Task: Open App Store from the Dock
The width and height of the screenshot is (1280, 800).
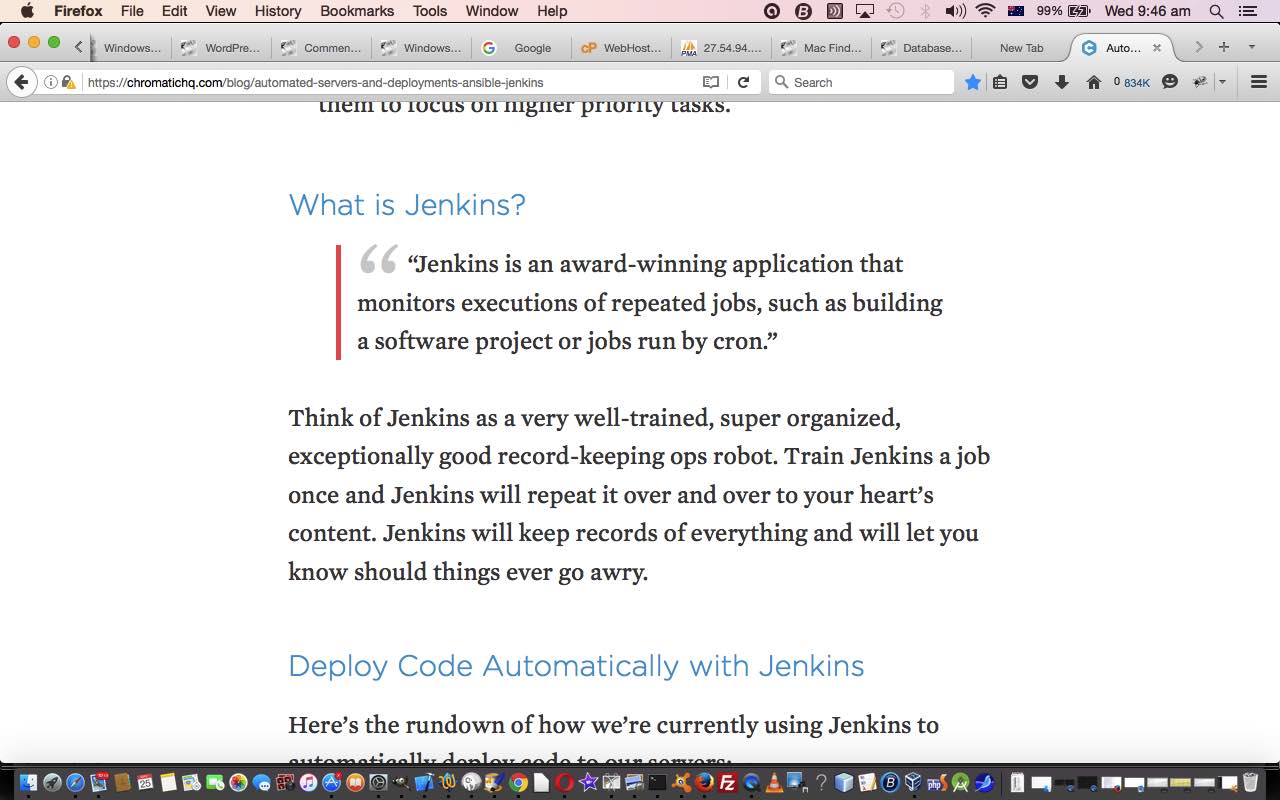Action: tap(332, 782)
